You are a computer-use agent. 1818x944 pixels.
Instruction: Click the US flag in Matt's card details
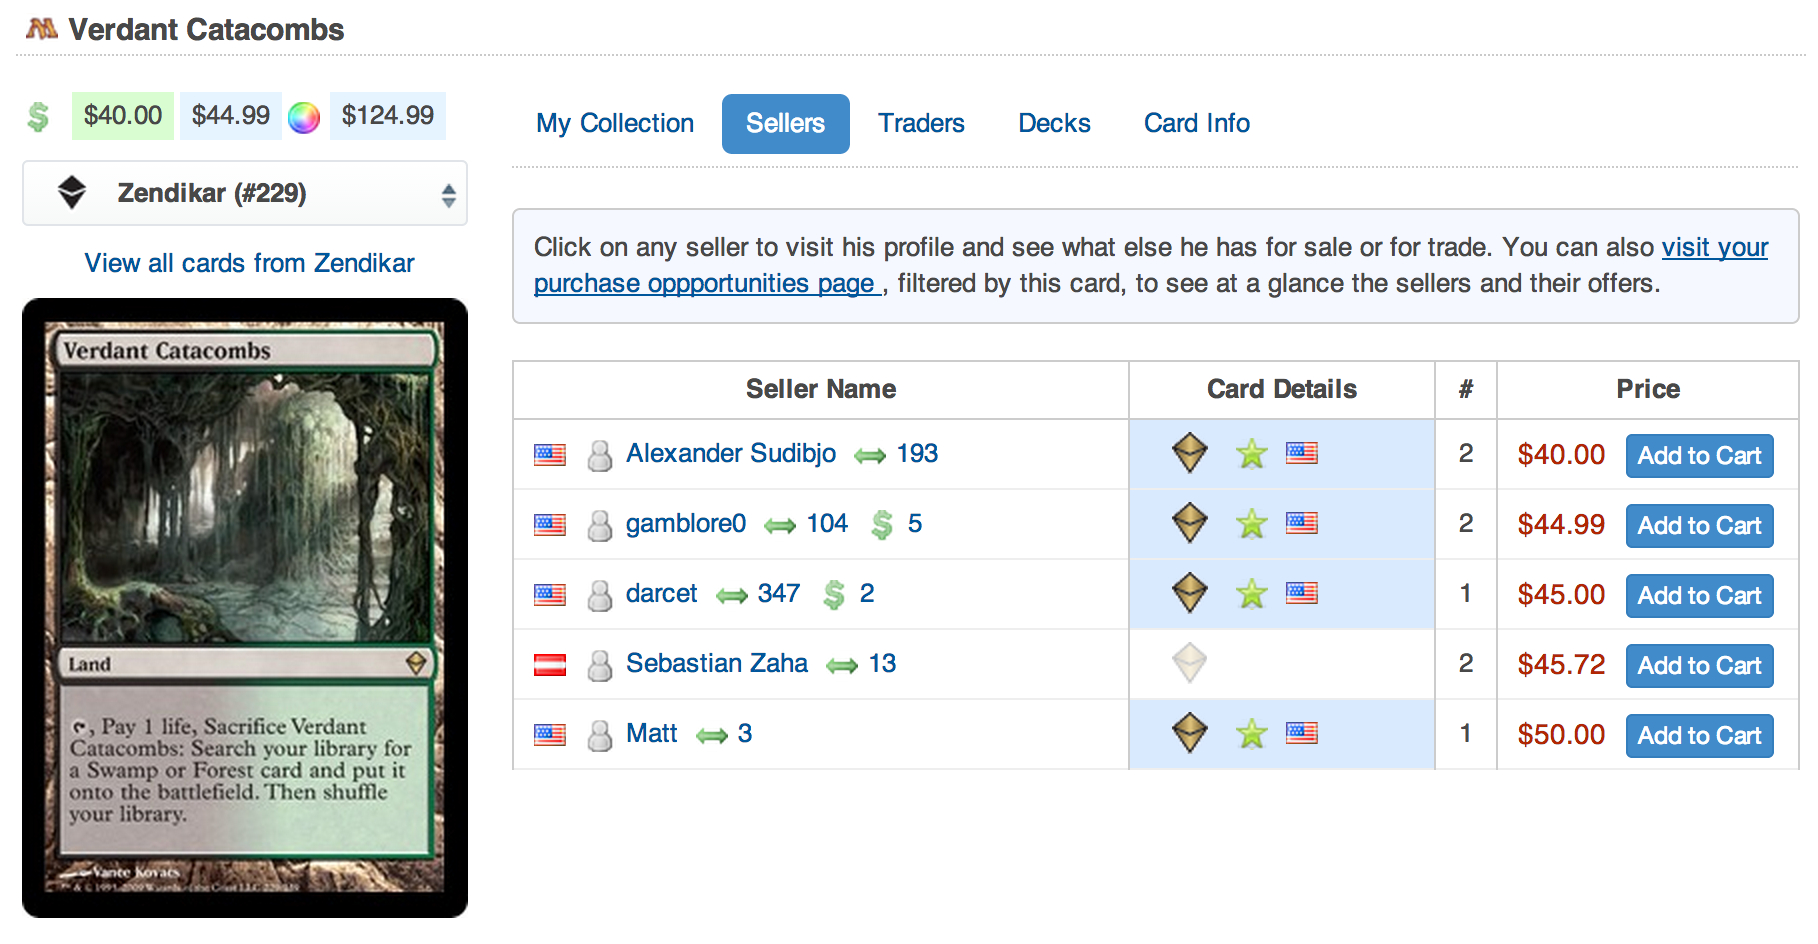1301,733
